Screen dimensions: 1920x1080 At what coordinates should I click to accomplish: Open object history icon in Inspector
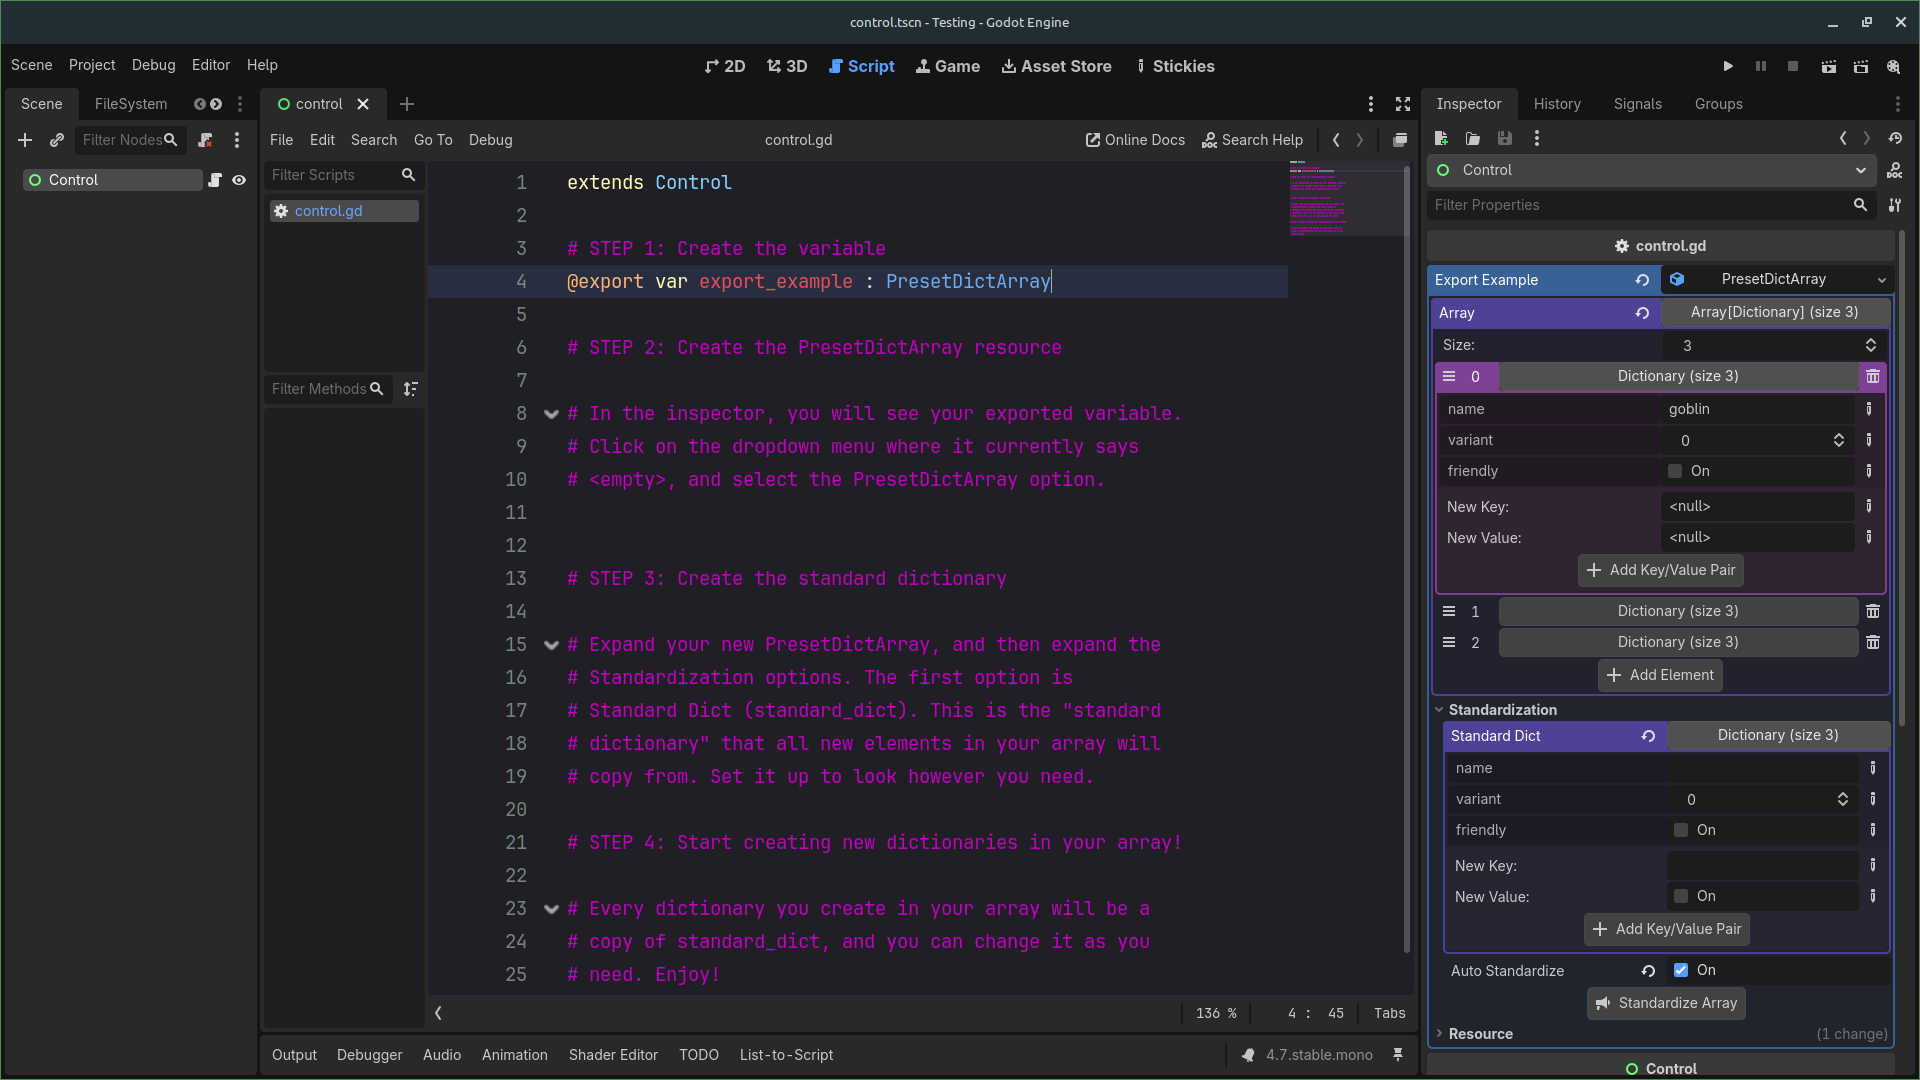pos(1895,139)
